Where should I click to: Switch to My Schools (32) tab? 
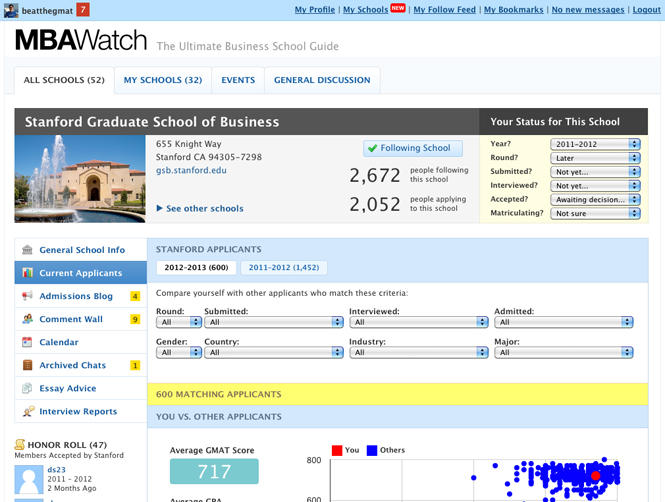[163, 80]
